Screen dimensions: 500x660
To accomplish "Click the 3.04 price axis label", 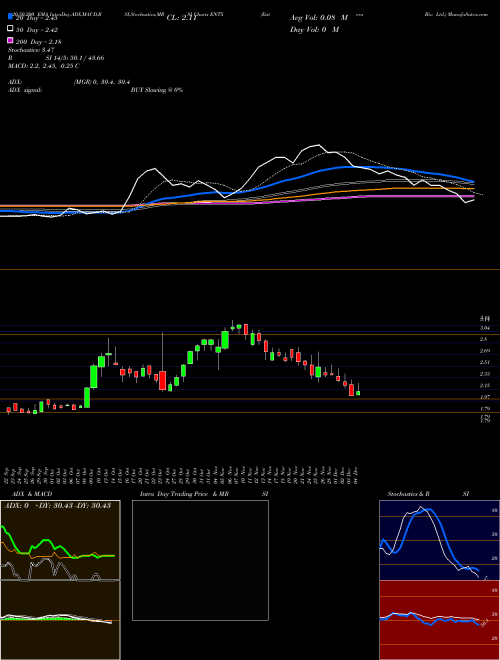I will [484, 328].
